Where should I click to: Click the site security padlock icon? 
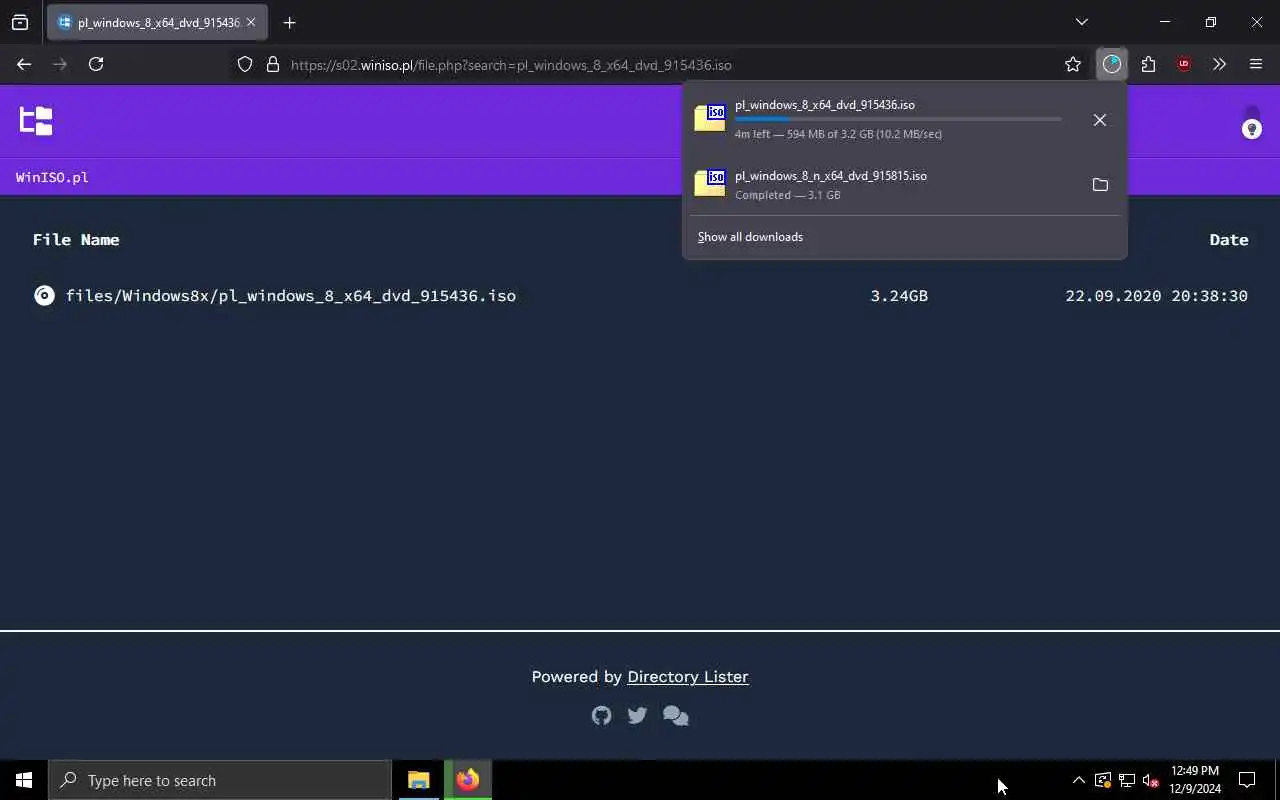point(272,65)
